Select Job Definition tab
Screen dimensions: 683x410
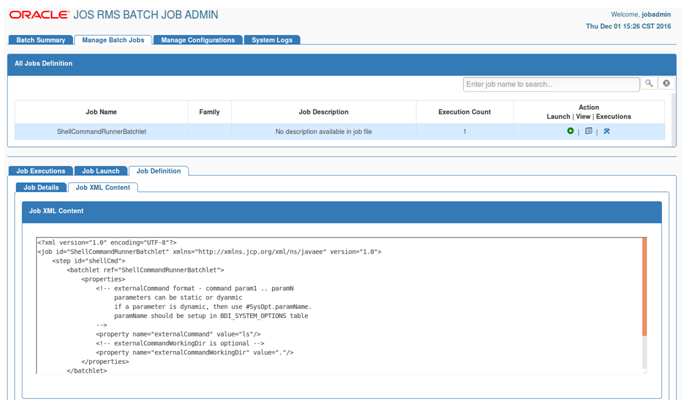pyautogui.click(x=159, y=171)
